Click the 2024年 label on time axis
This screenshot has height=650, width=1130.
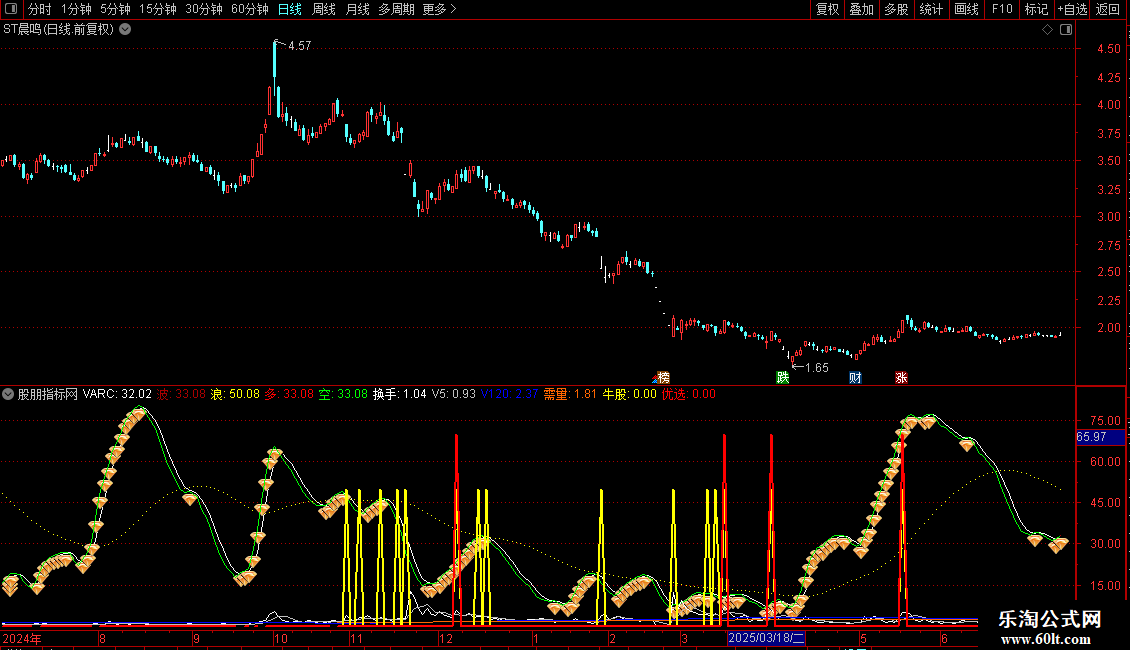(22, 638)
